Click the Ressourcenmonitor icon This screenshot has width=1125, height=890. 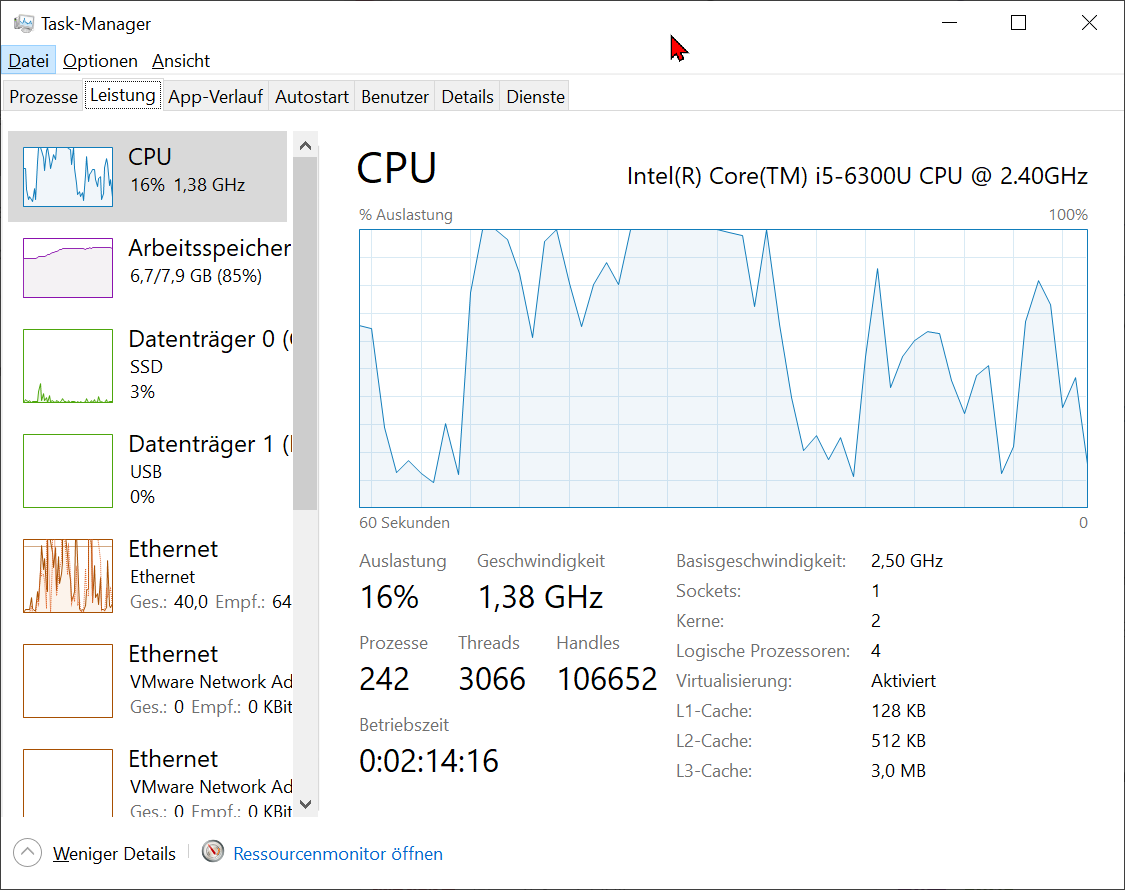point(213,851)
